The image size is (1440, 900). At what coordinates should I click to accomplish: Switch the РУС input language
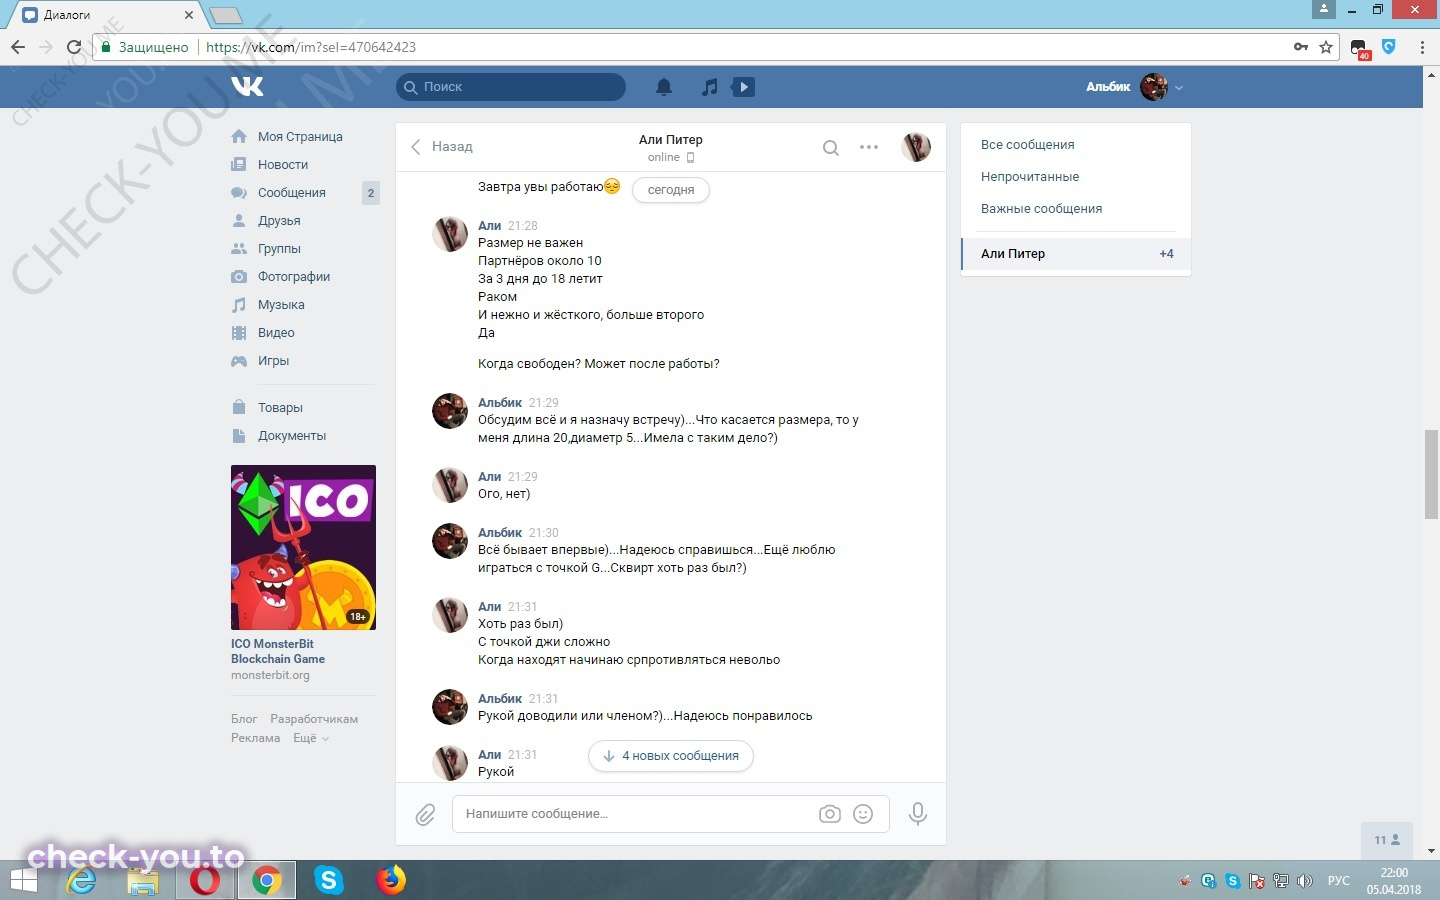coord(1338,881)
